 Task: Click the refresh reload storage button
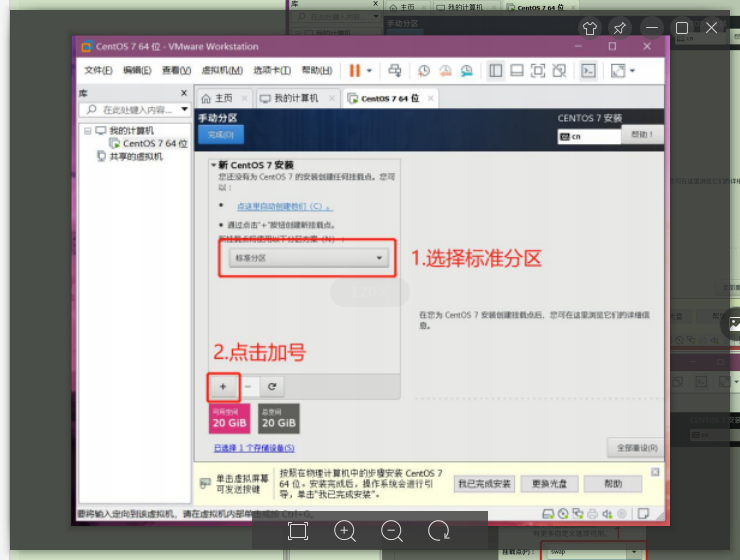click(x=272, y=387)
